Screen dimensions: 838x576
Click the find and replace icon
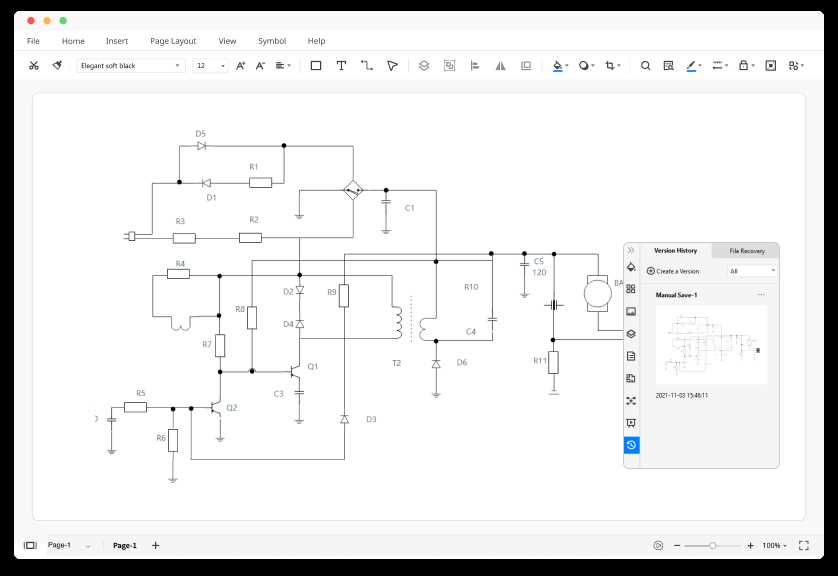(x=668, y=66)
